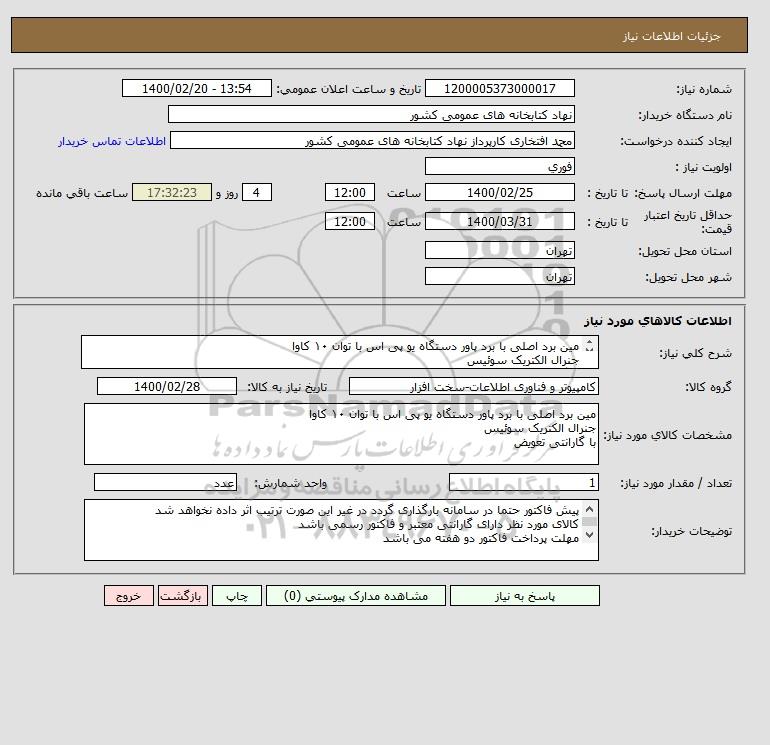Click need date field 1400/02/28
Viewport: 770px width, 745px height.
[167, 386]
